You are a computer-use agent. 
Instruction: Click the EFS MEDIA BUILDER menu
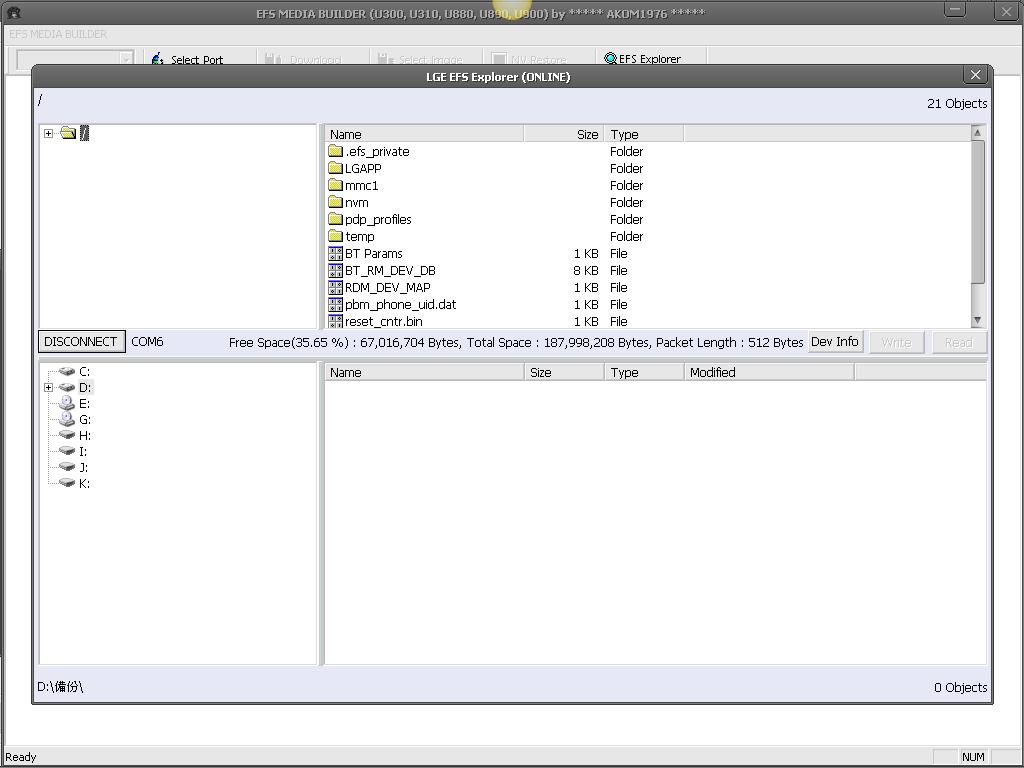click(58, 34)
